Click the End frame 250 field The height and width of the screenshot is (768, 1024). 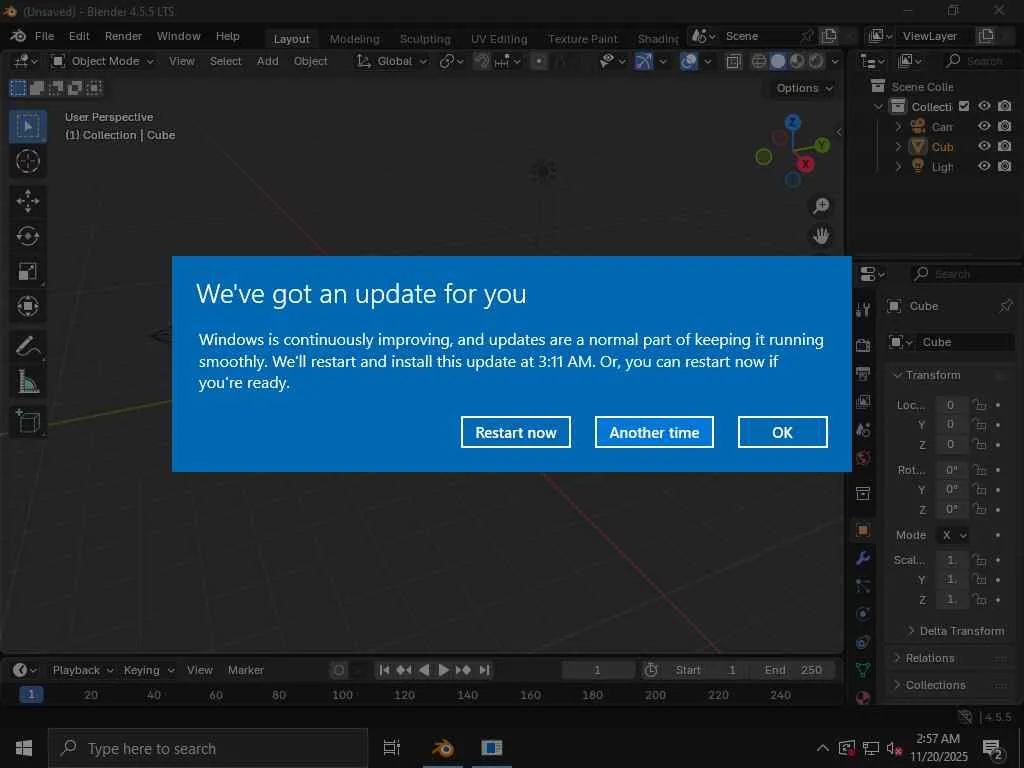[x=793, y=670]
